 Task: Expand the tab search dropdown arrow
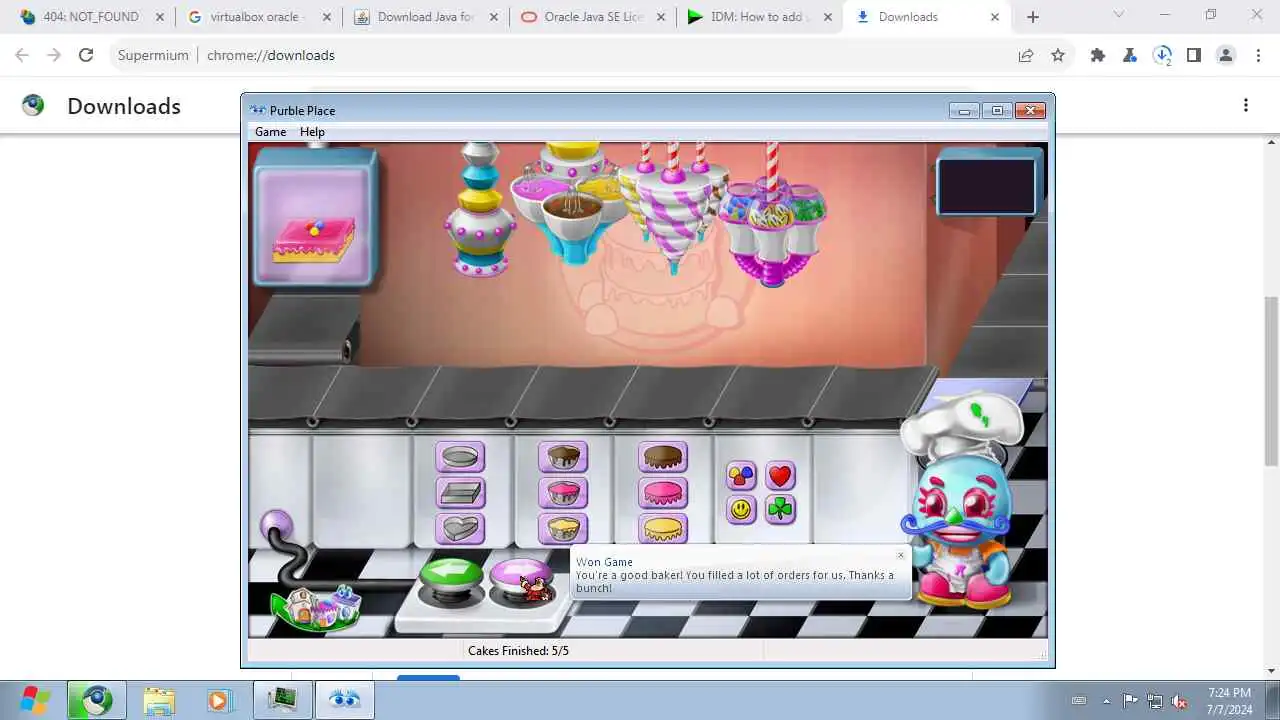(x=1119, y=14)
